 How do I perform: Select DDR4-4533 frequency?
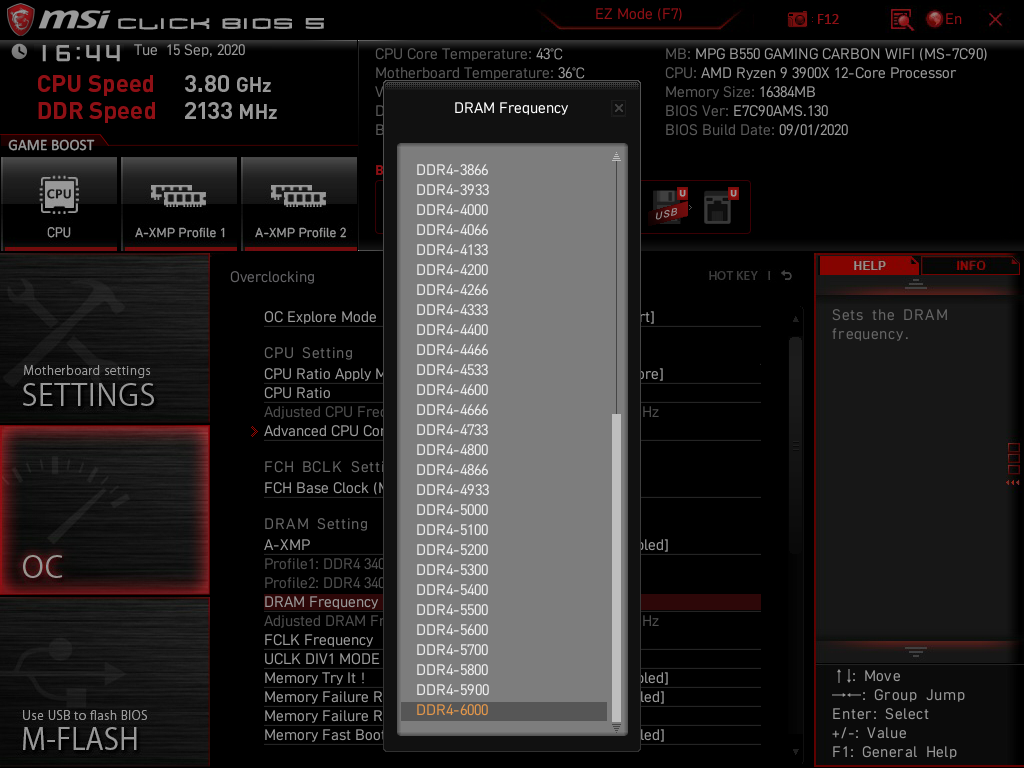[x=452, y=370]
